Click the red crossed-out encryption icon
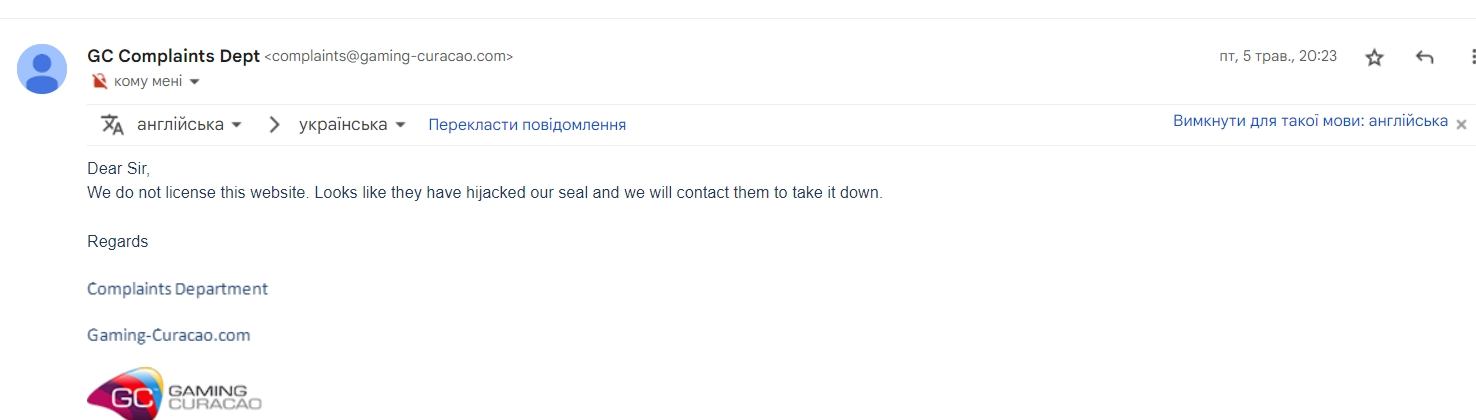The width and height of the screenshot is (1476, 420). [99, 81]
